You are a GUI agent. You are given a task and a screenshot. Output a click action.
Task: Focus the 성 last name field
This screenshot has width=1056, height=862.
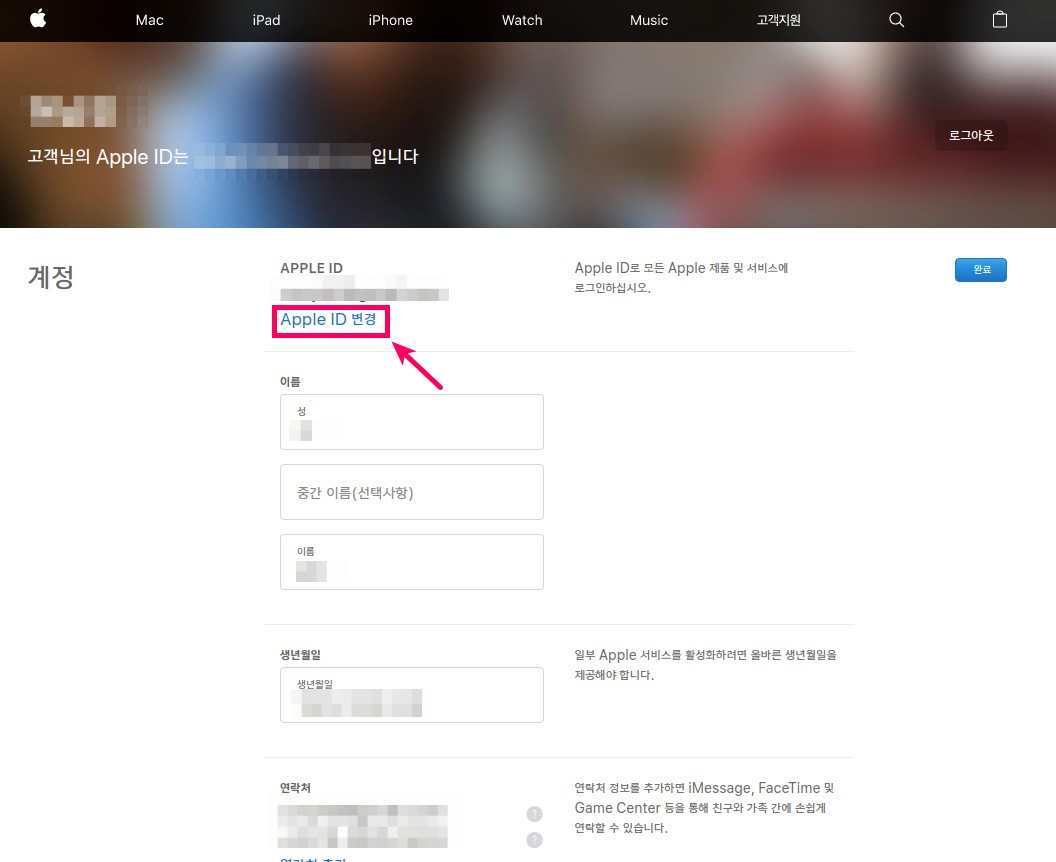point(411,422)
